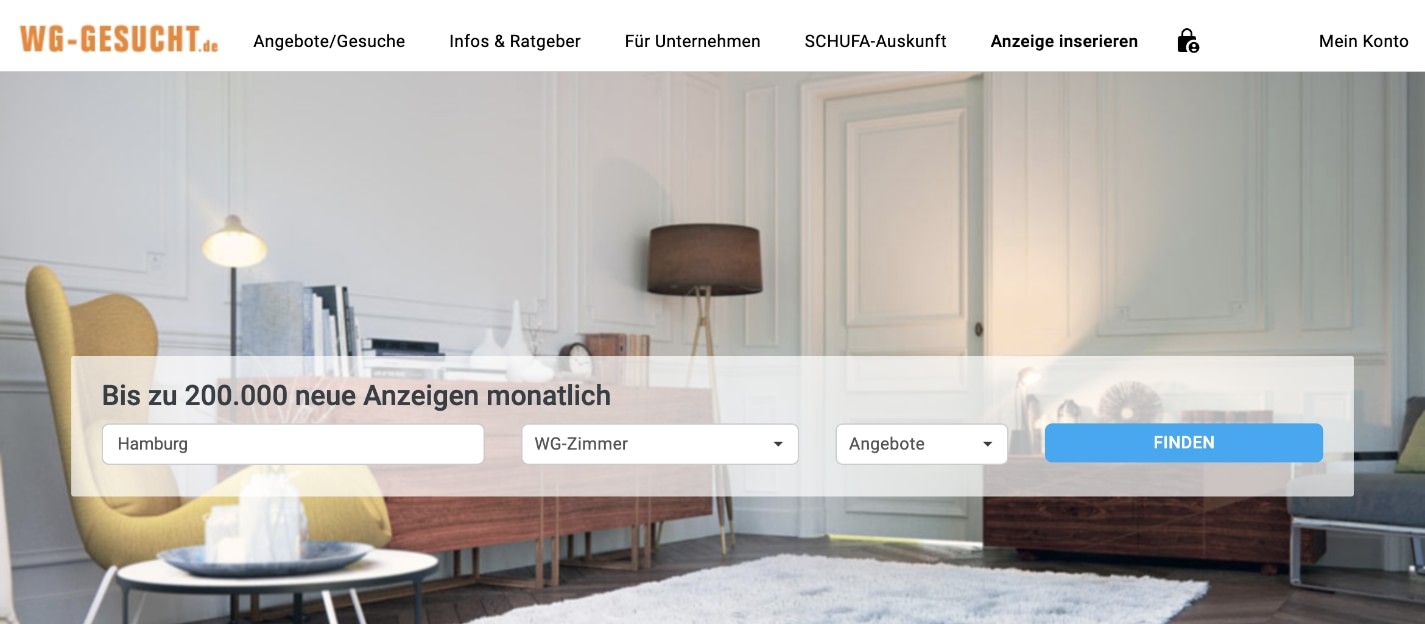Click the floor lamp's brown lampshade
Screen dimensions: 1425x624
tap(704, 258)
